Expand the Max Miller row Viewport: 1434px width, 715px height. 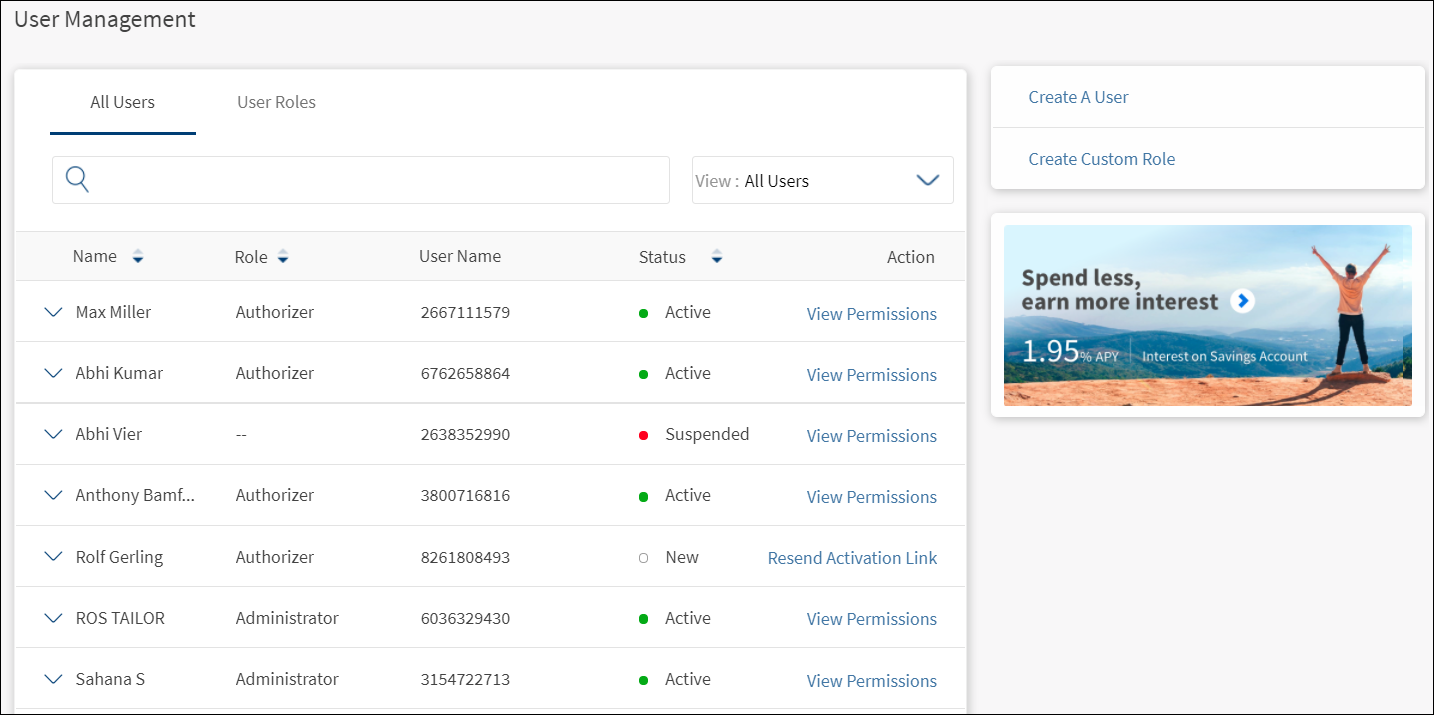click(x=54, y=313)
